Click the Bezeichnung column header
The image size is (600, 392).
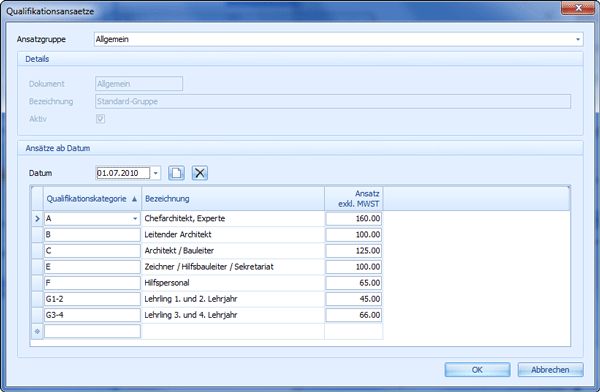click(233, 199)
